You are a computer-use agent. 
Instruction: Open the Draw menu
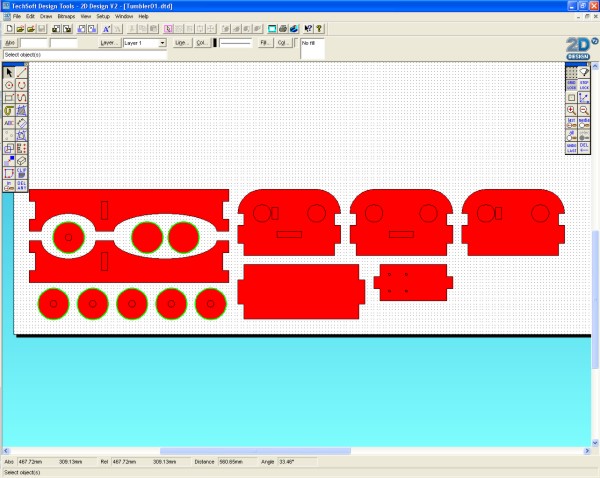[x=46, y=16]
